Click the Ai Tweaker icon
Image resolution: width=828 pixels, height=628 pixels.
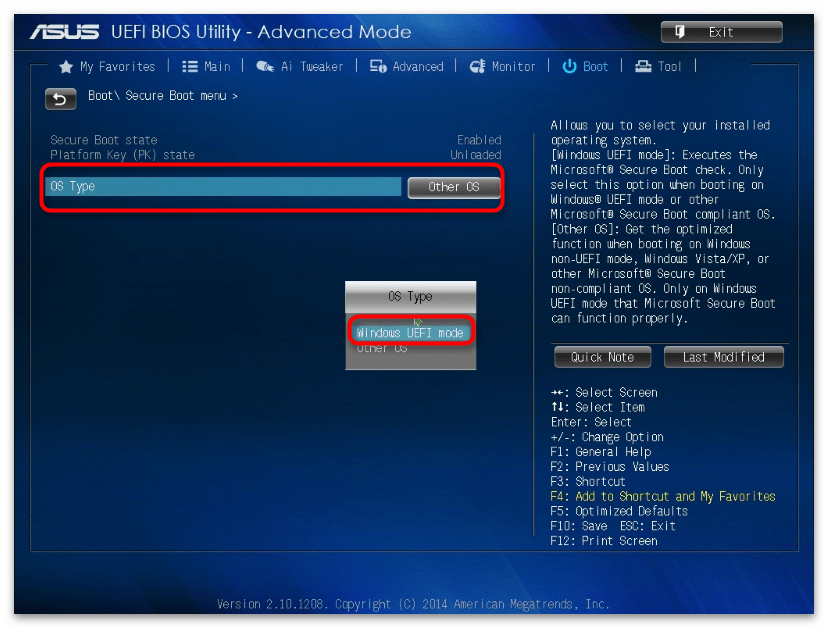tap(264, 67)
